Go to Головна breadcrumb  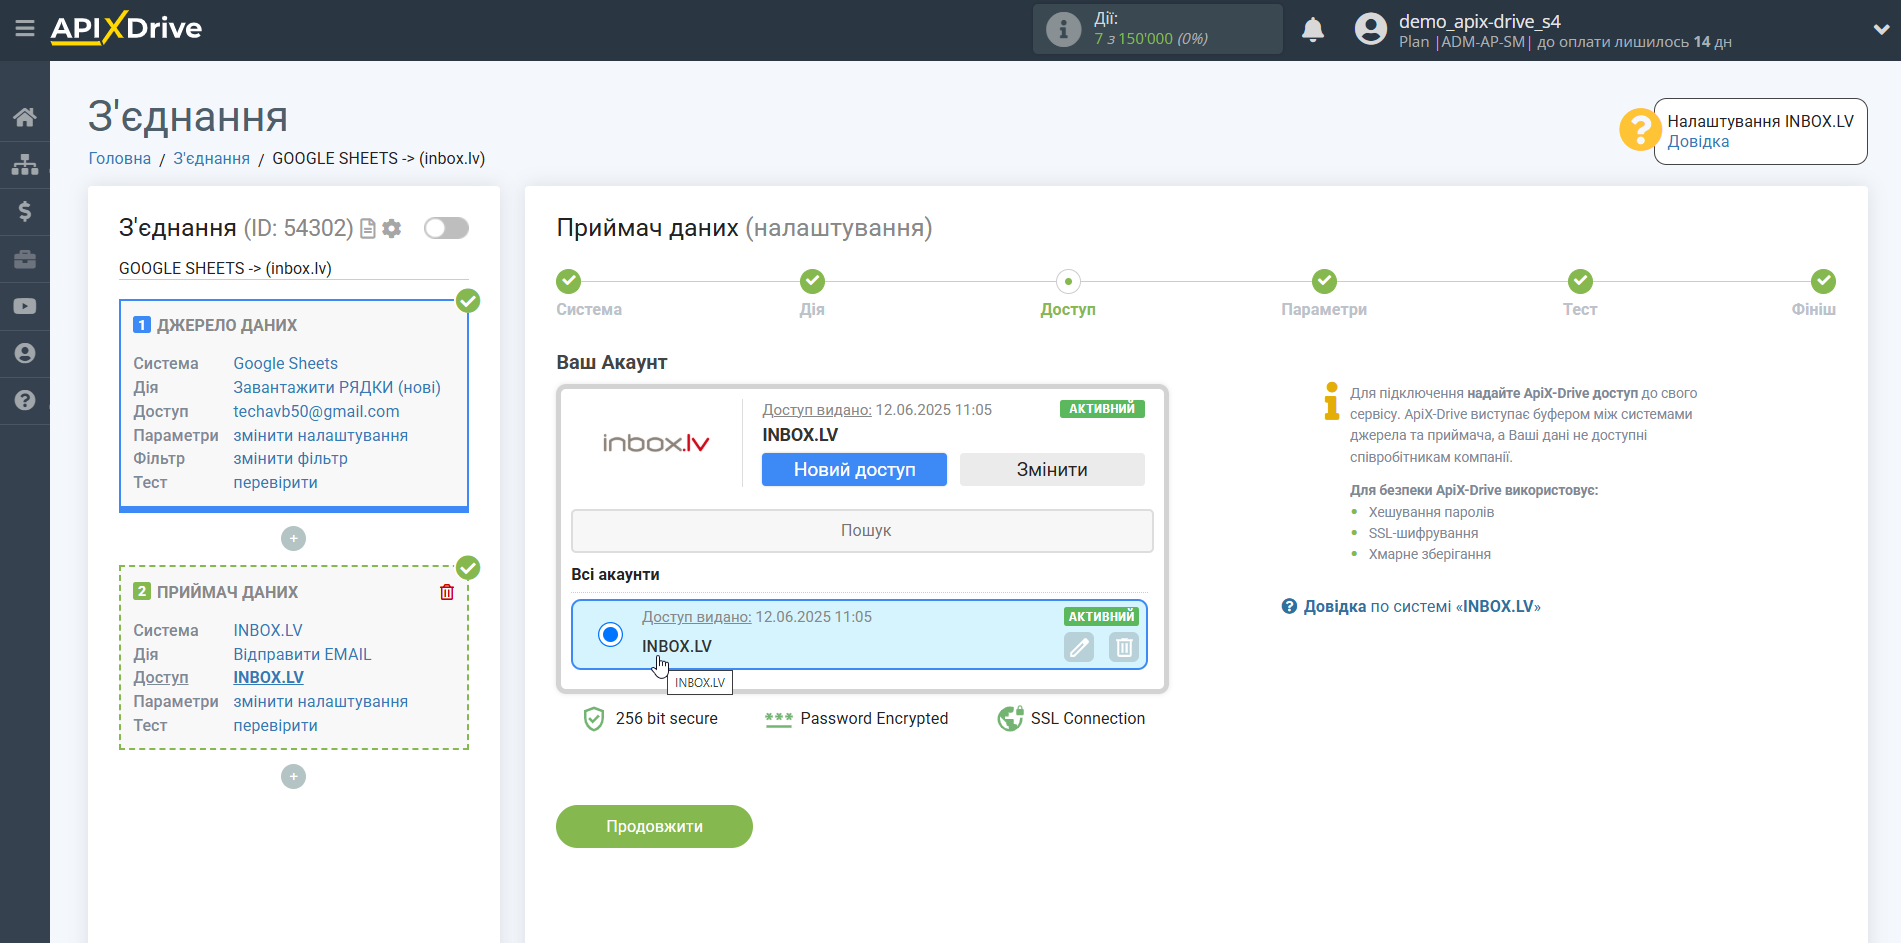120,158
